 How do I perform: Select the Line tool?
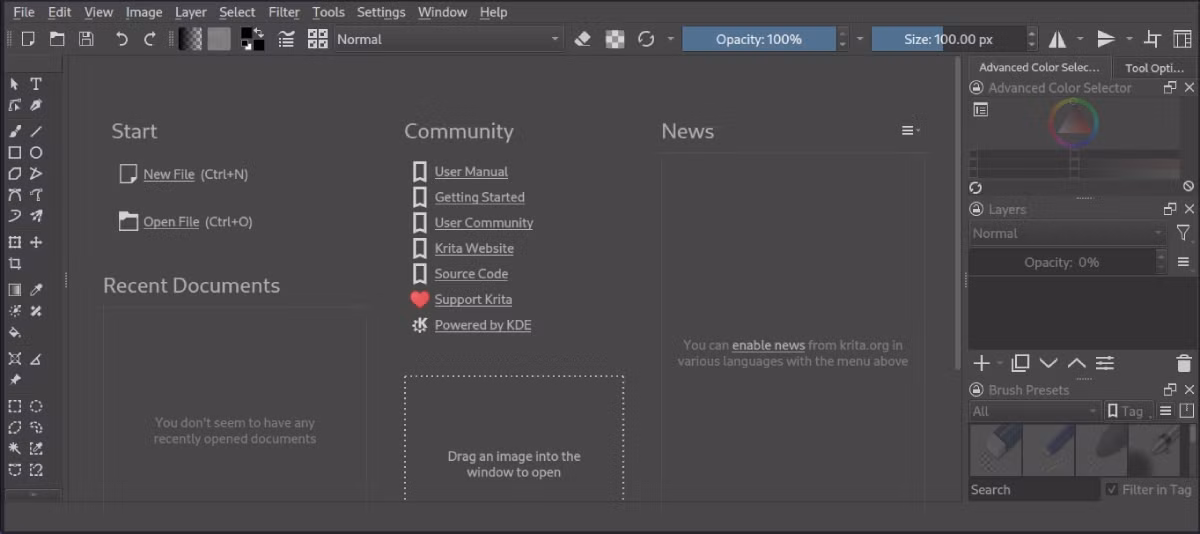point(36,131)
